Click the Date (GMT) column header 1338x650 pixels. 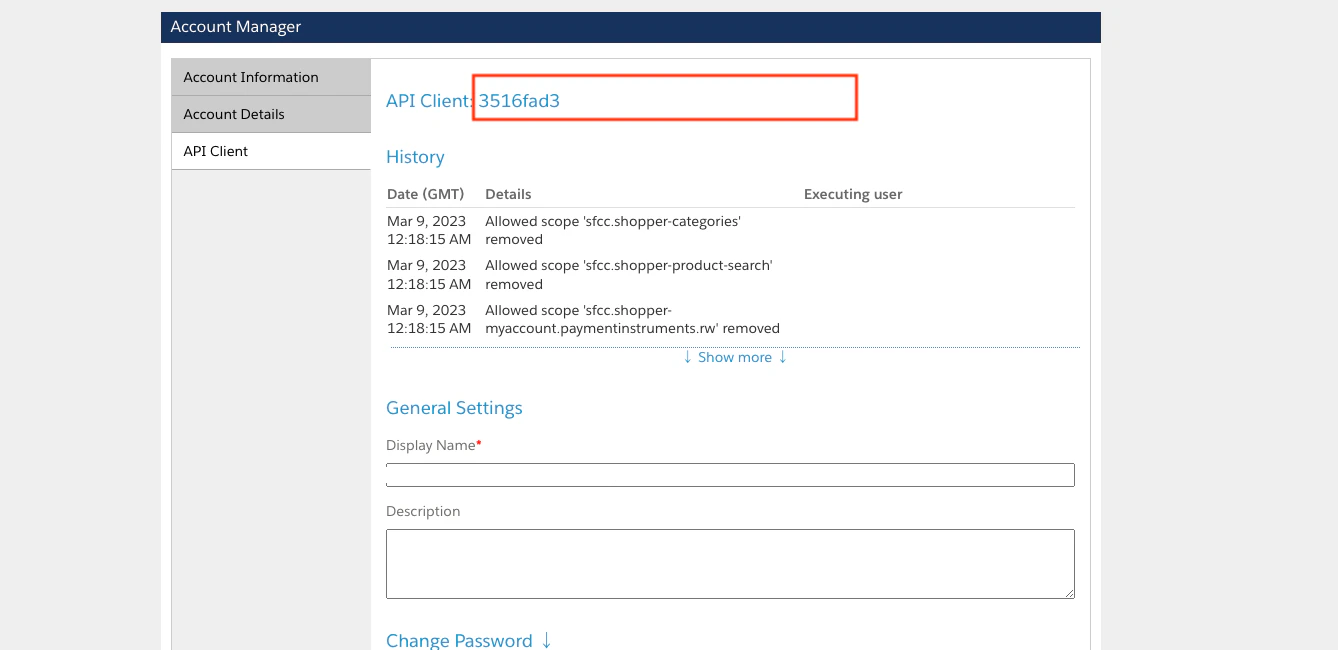[426, 194]
